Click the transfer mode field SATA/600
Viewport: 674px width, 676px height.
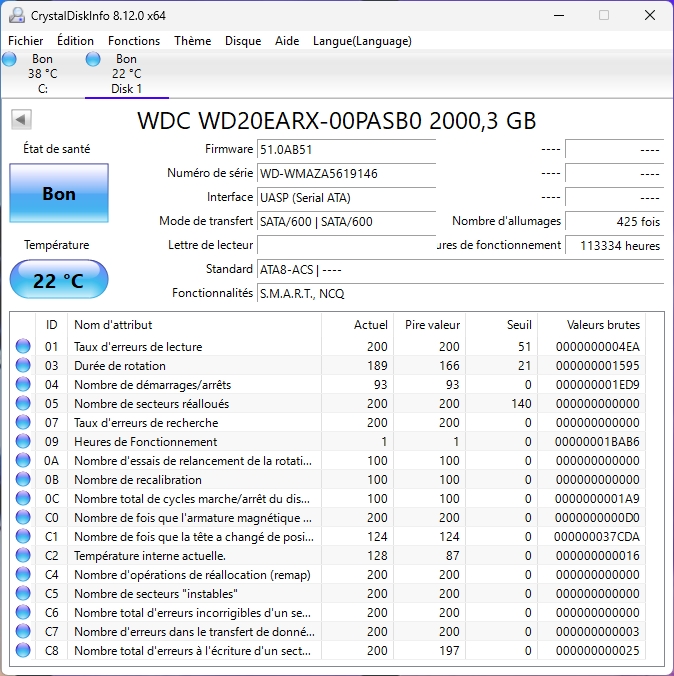346,222
